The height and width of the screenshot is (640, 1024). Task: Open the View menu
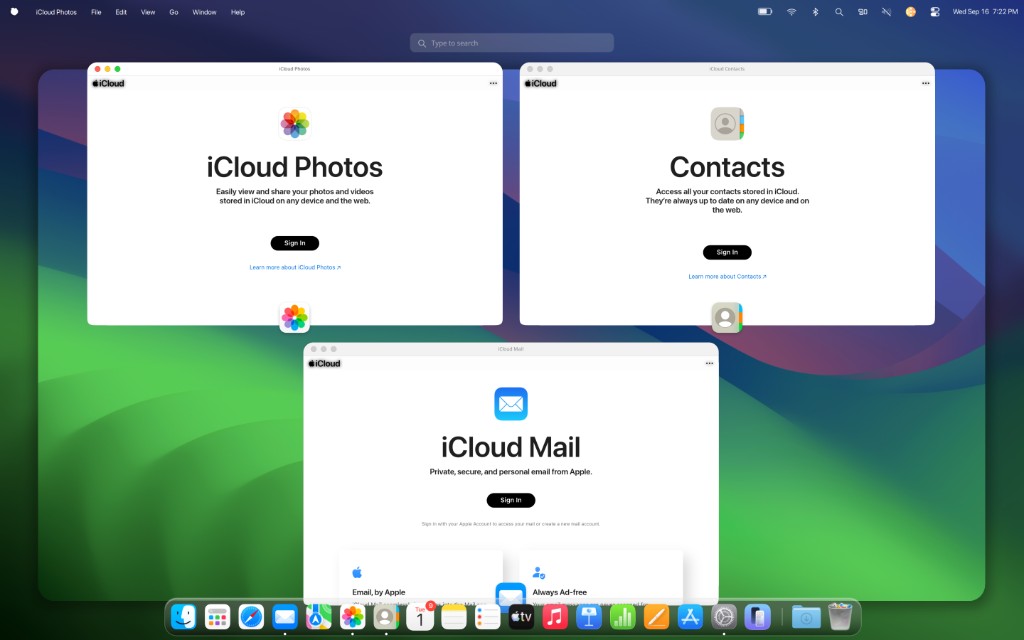pyautogui.click(x=148, y=12)
